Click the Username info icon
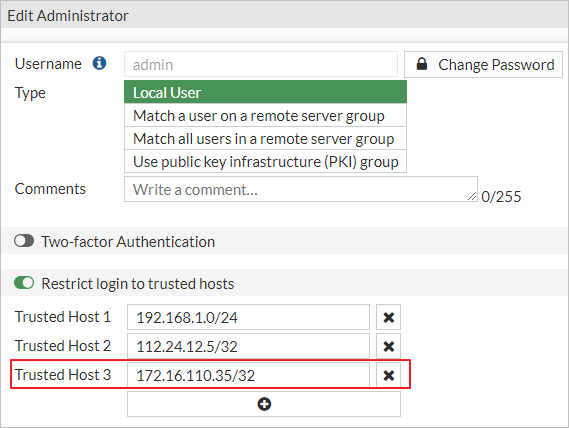This screenshot has height=428, width=569. click(99, 63)
